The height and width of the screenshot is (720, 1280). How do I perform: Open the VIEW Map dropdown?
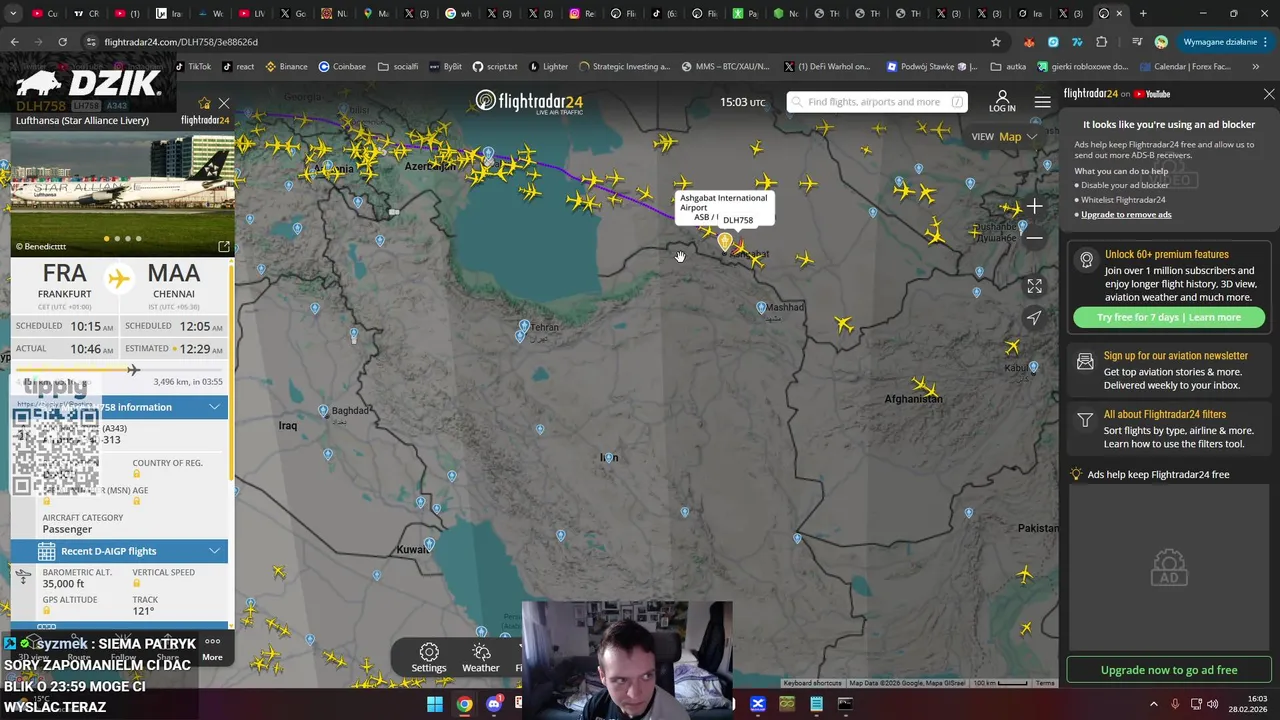click(x=1004, y=136)
